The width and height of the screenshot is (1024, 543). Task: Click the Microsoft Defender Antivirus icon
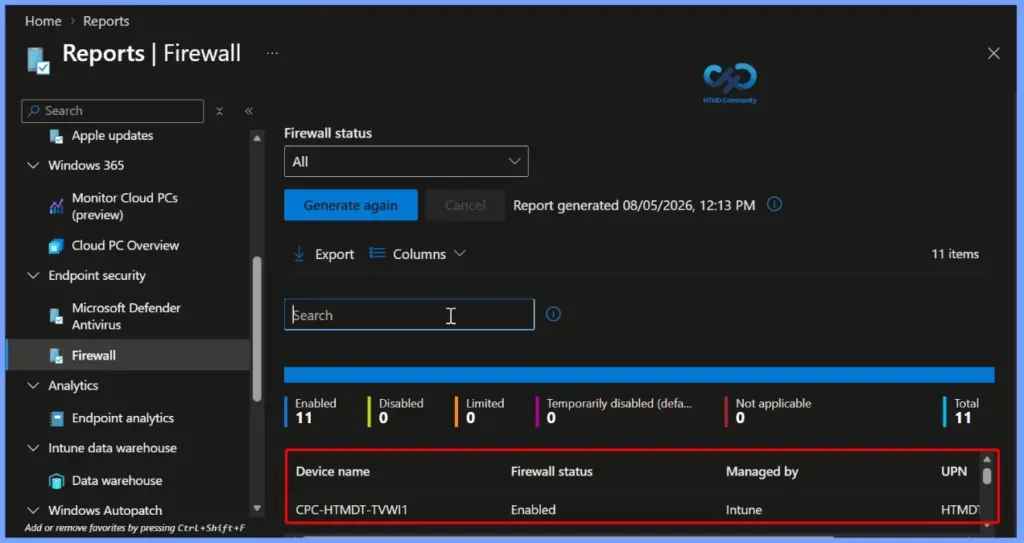(x=57, y=316)
